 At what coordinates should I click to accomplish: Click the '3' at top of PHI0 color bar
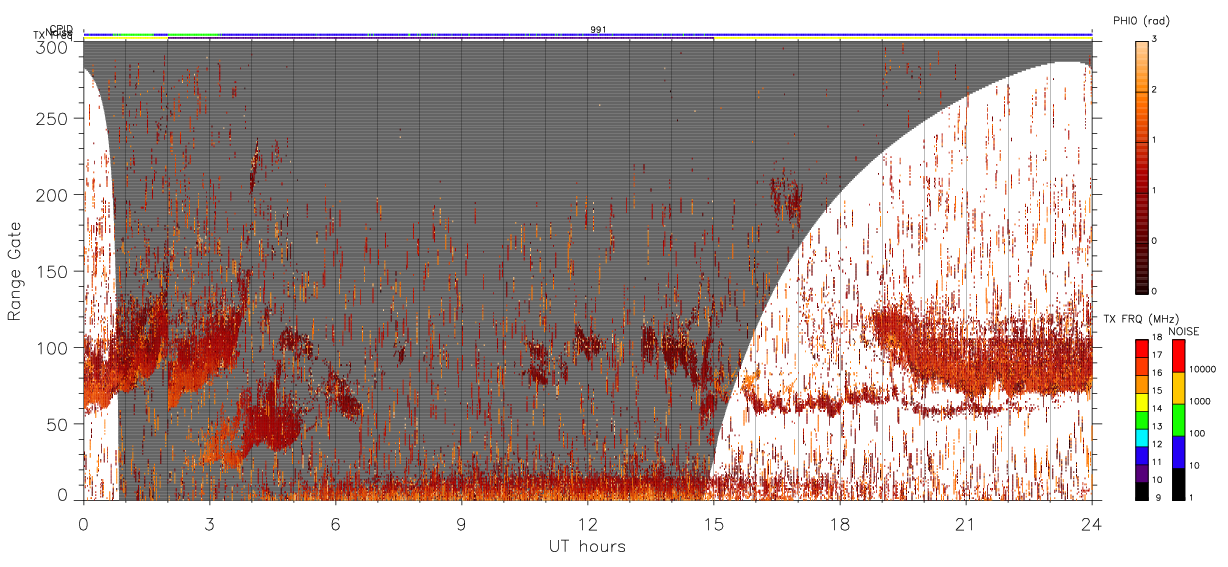[x=1153, y=39]
